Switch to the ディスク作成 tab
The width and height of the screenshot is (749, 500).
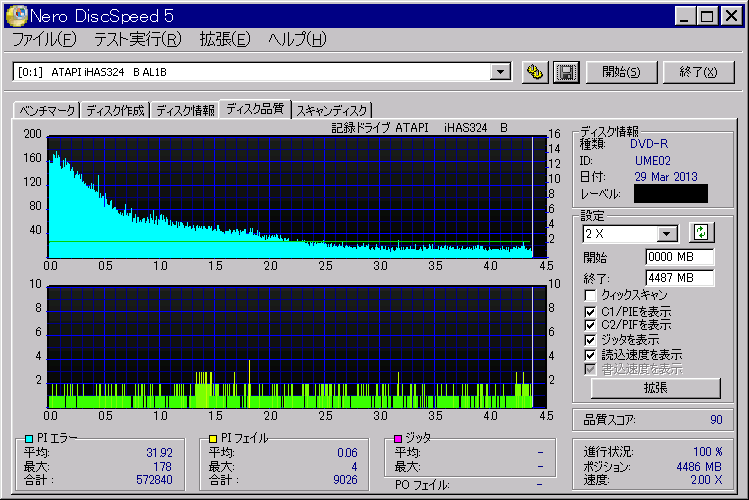(115, 111)
